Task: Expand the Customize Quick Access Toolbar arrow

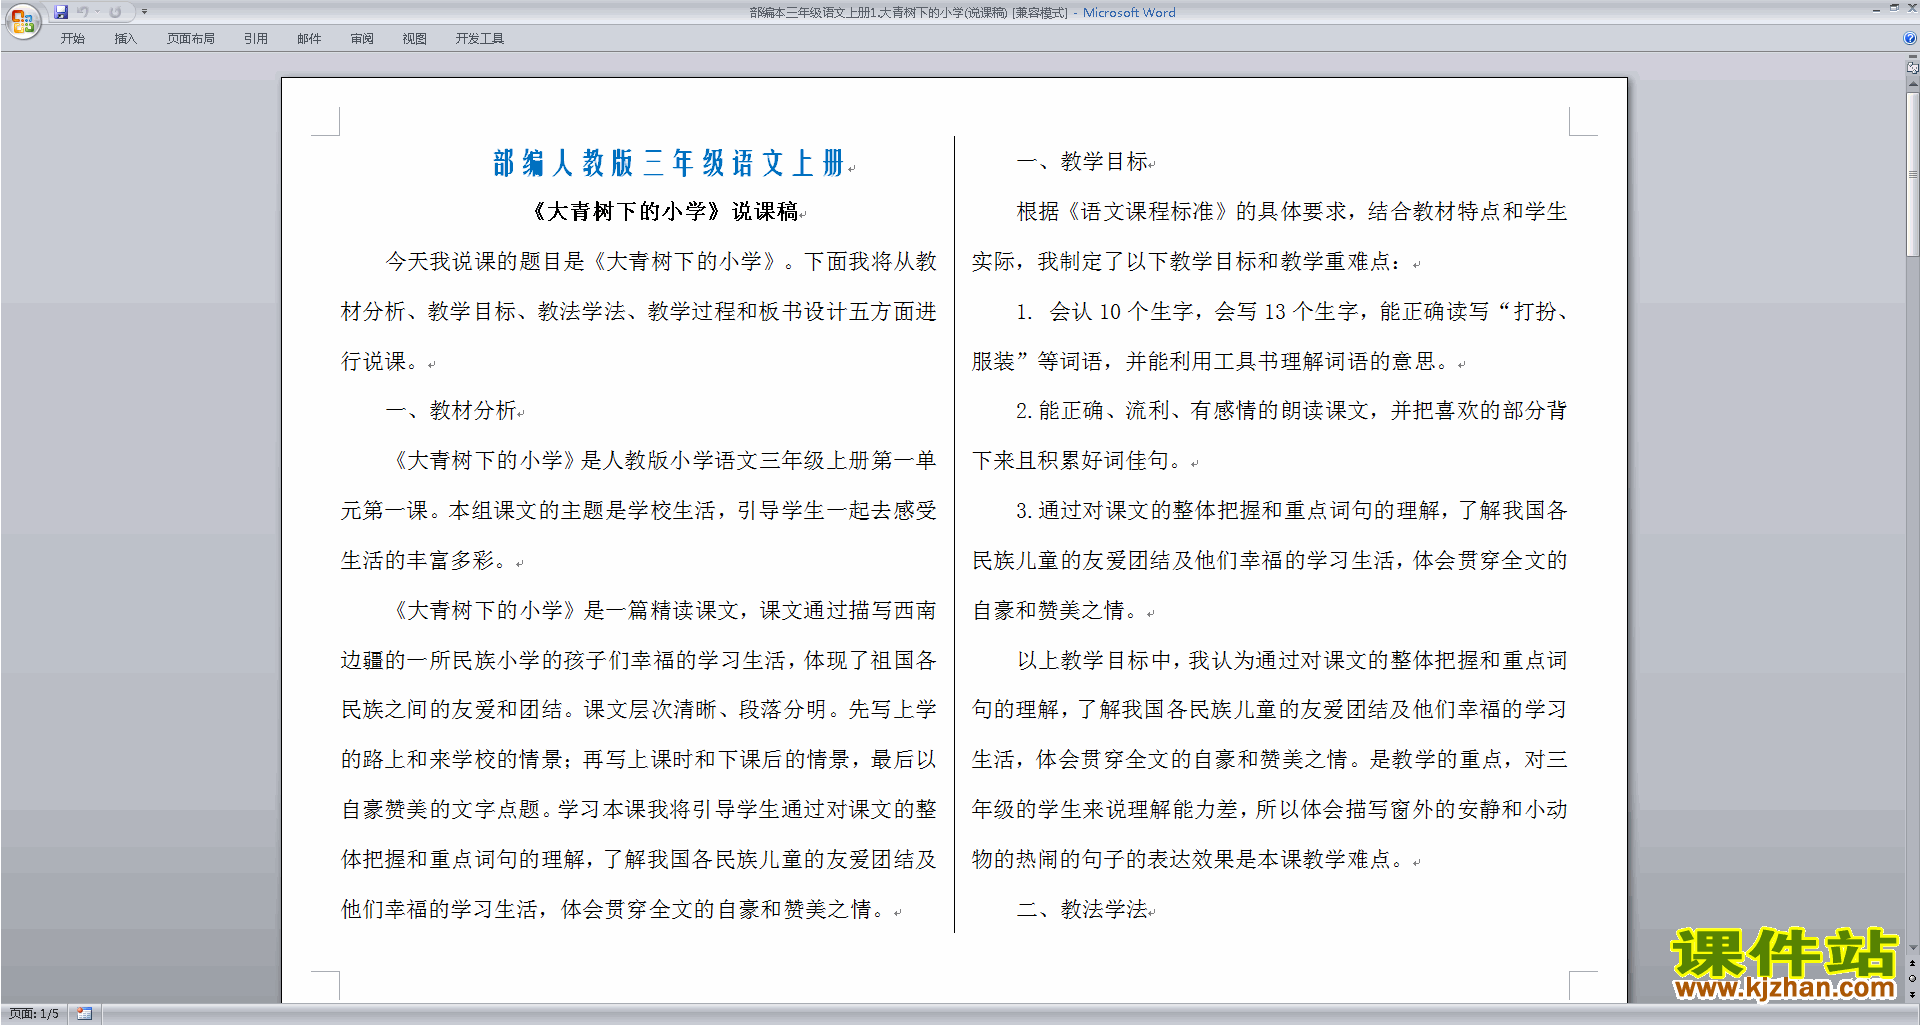Action: 144,12
